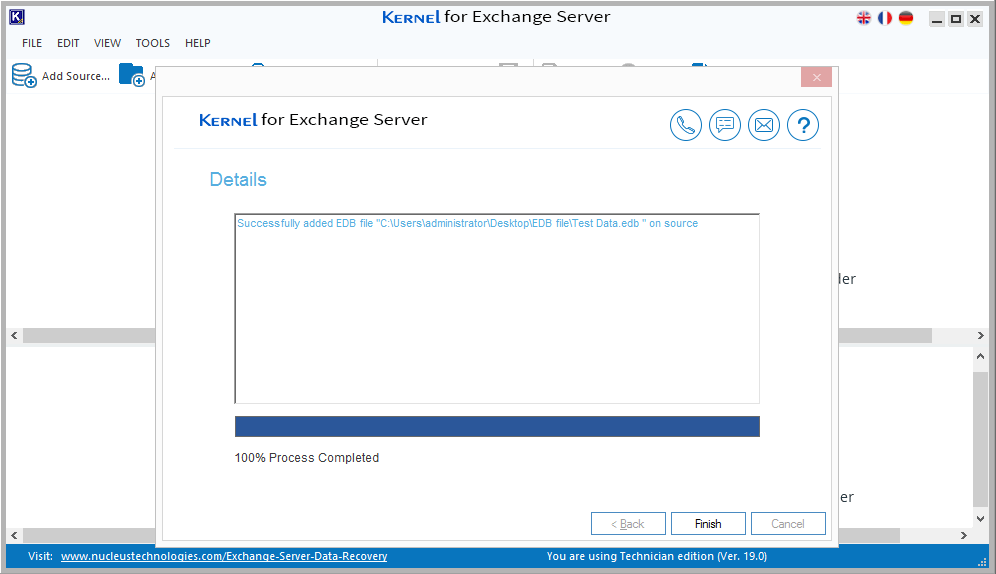996x574 pixels.
Task: Open the EDIT menu
Action: pyautogui.click(x=68, y=43)
